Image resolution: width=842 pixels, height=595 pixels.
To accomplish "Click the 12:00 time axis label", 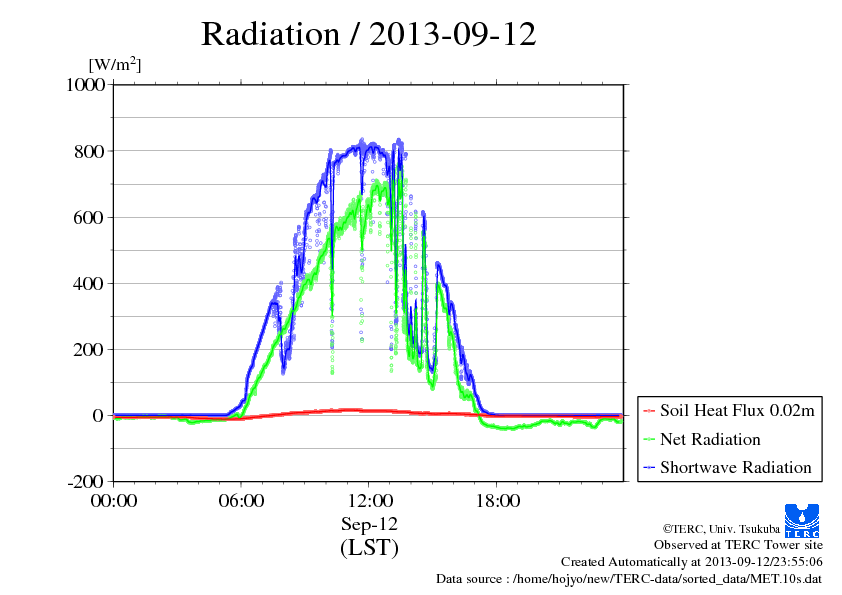I will [x=369, y=501].
